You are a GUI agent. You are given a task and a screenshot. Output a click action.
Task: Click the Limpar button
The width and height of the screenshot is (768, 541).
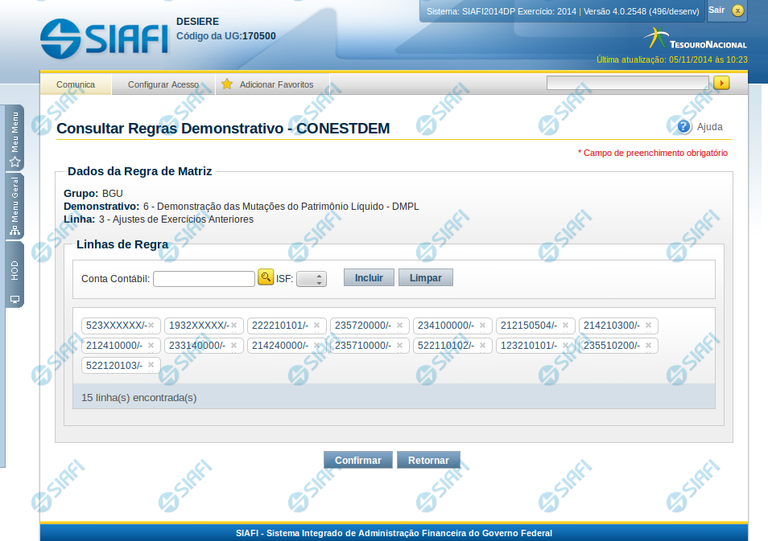[x=425, y=278]
